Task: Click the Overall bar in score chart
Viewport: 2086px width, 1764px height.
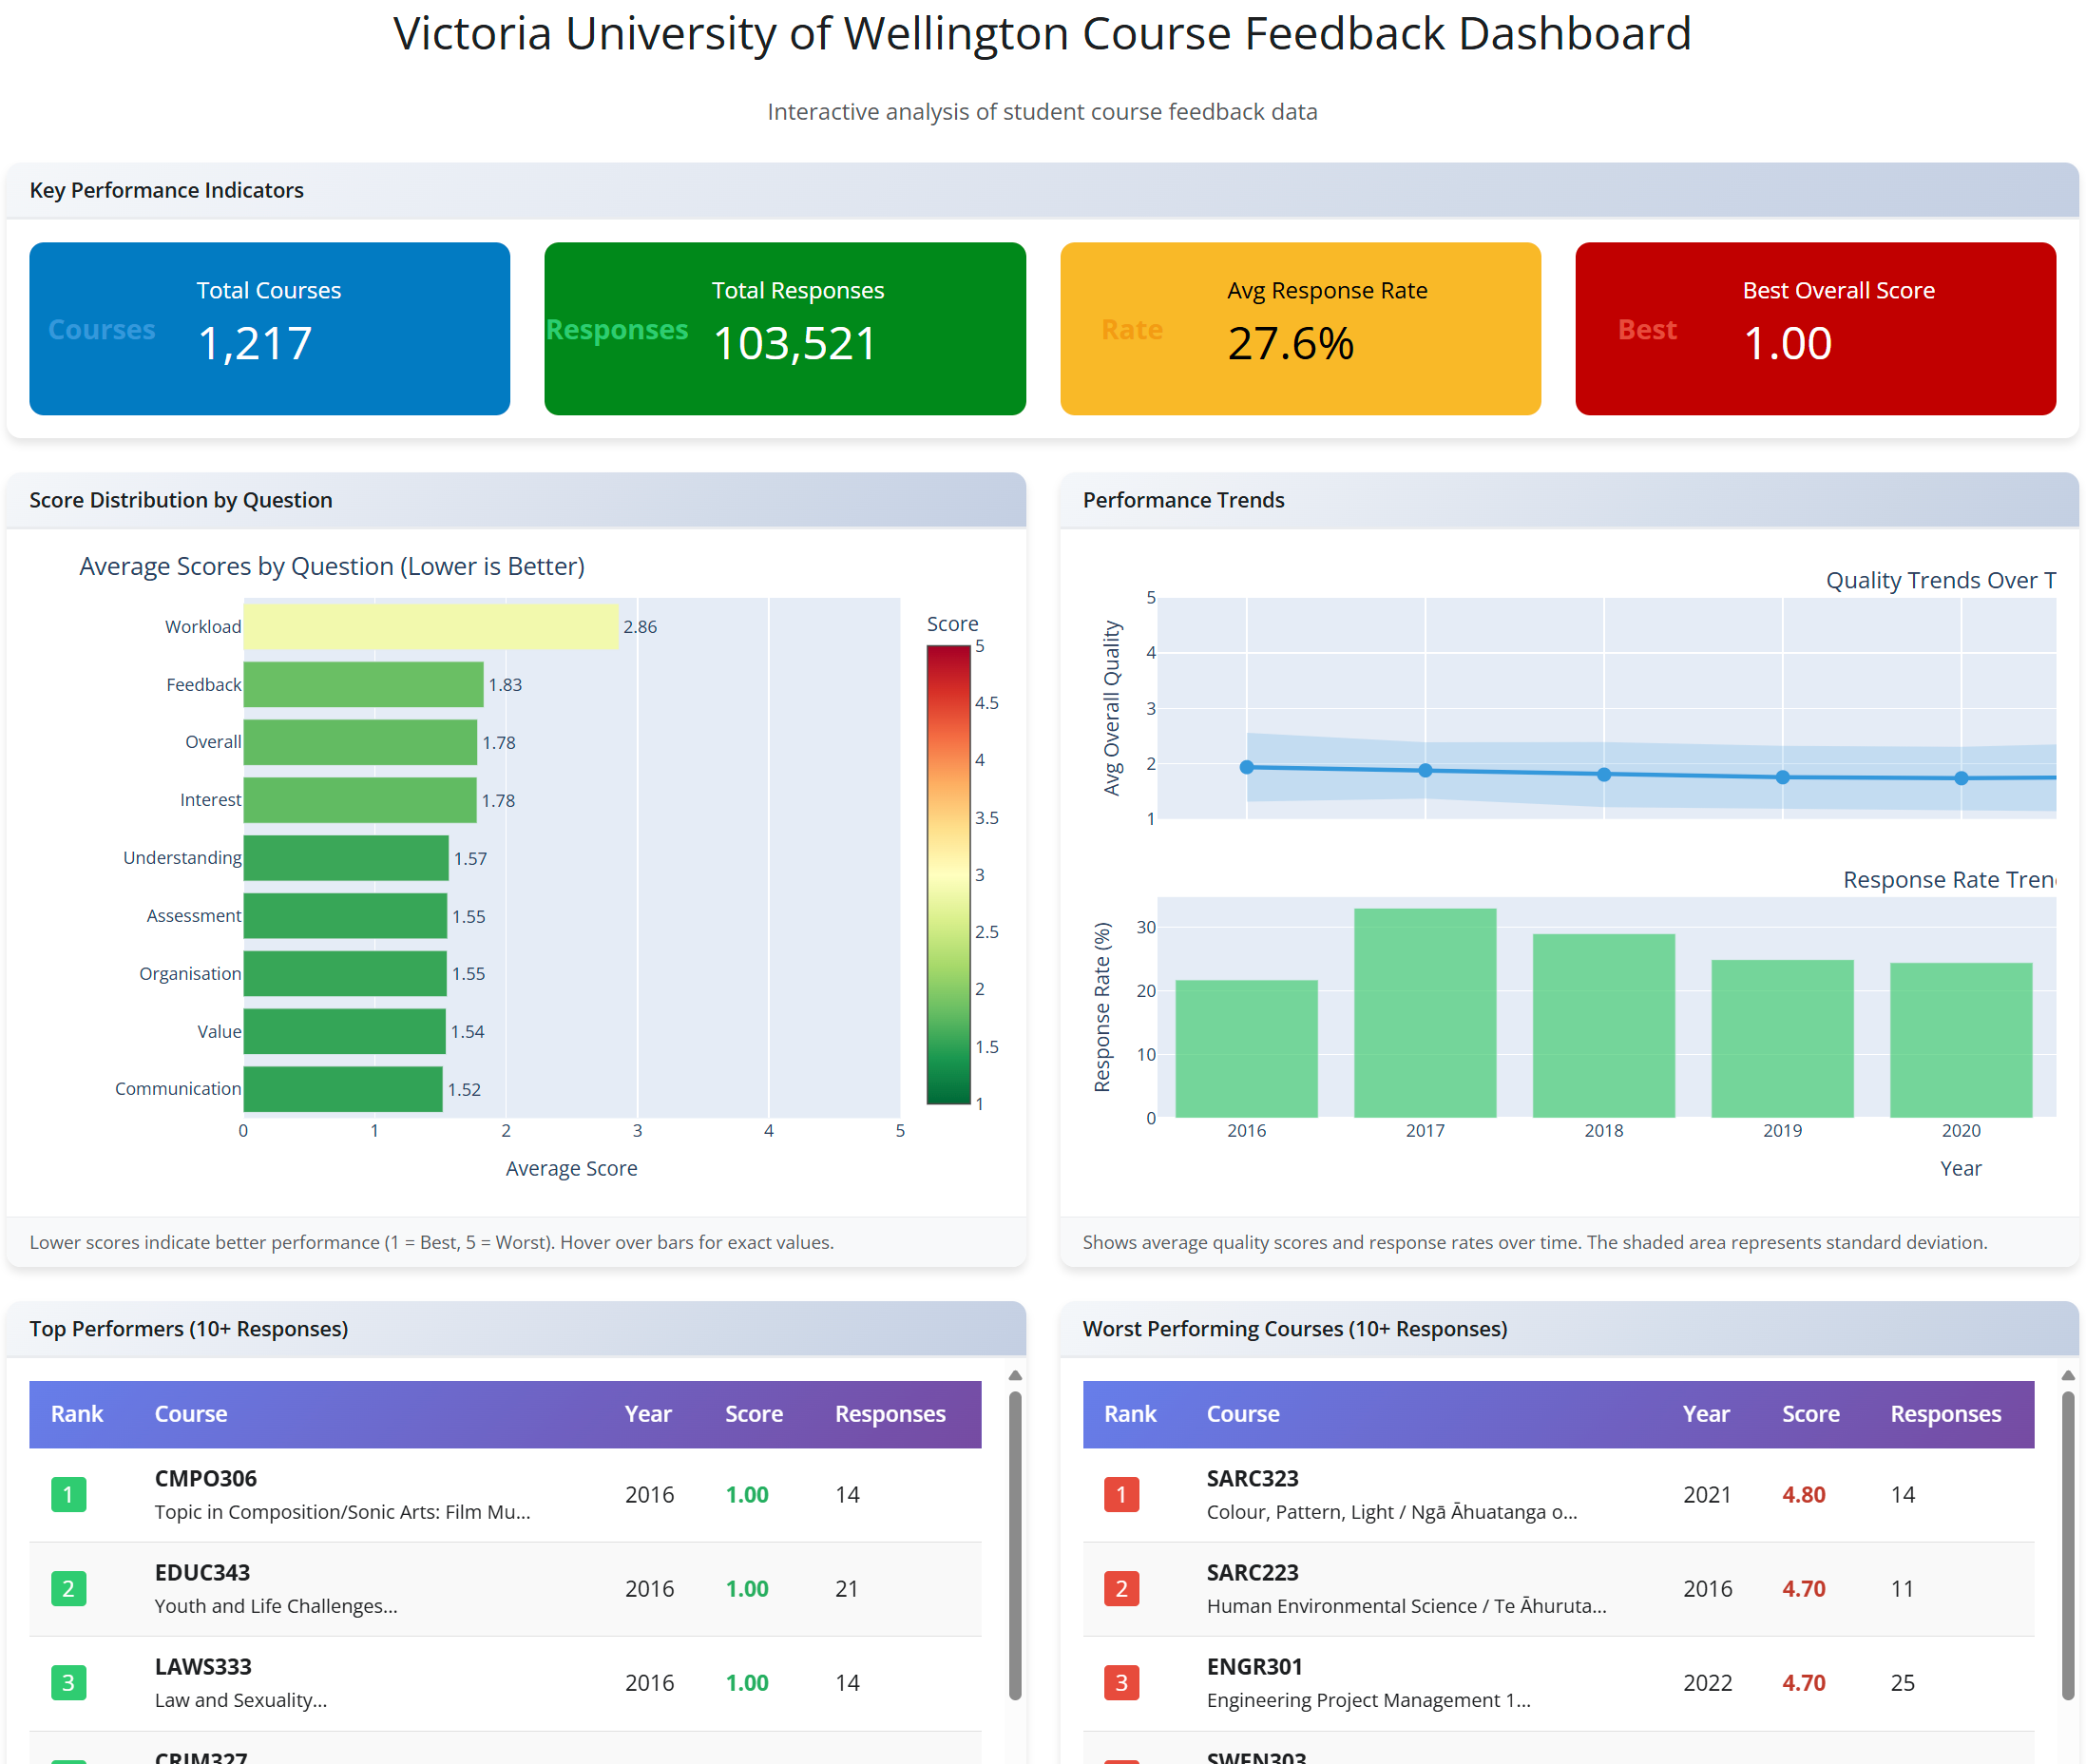Action: (x=360, y=742)
